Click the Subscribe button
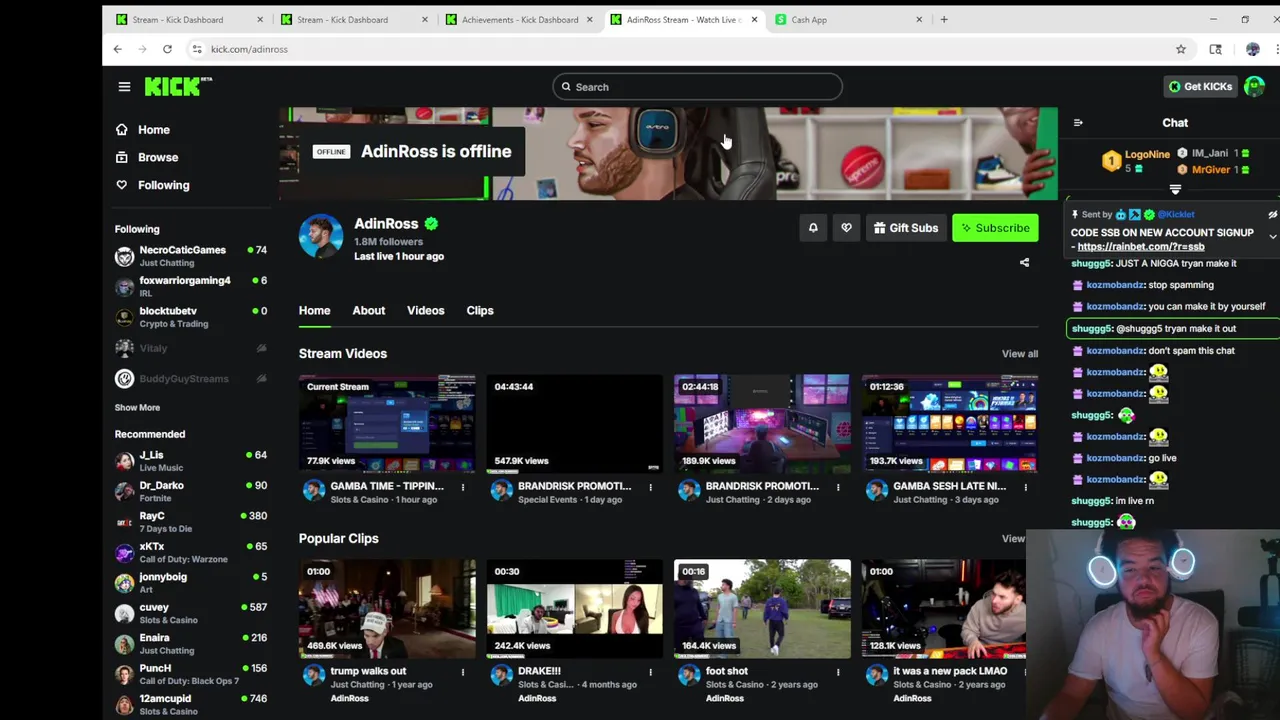This screenshot has width=1280, height=720. (995, 228)
